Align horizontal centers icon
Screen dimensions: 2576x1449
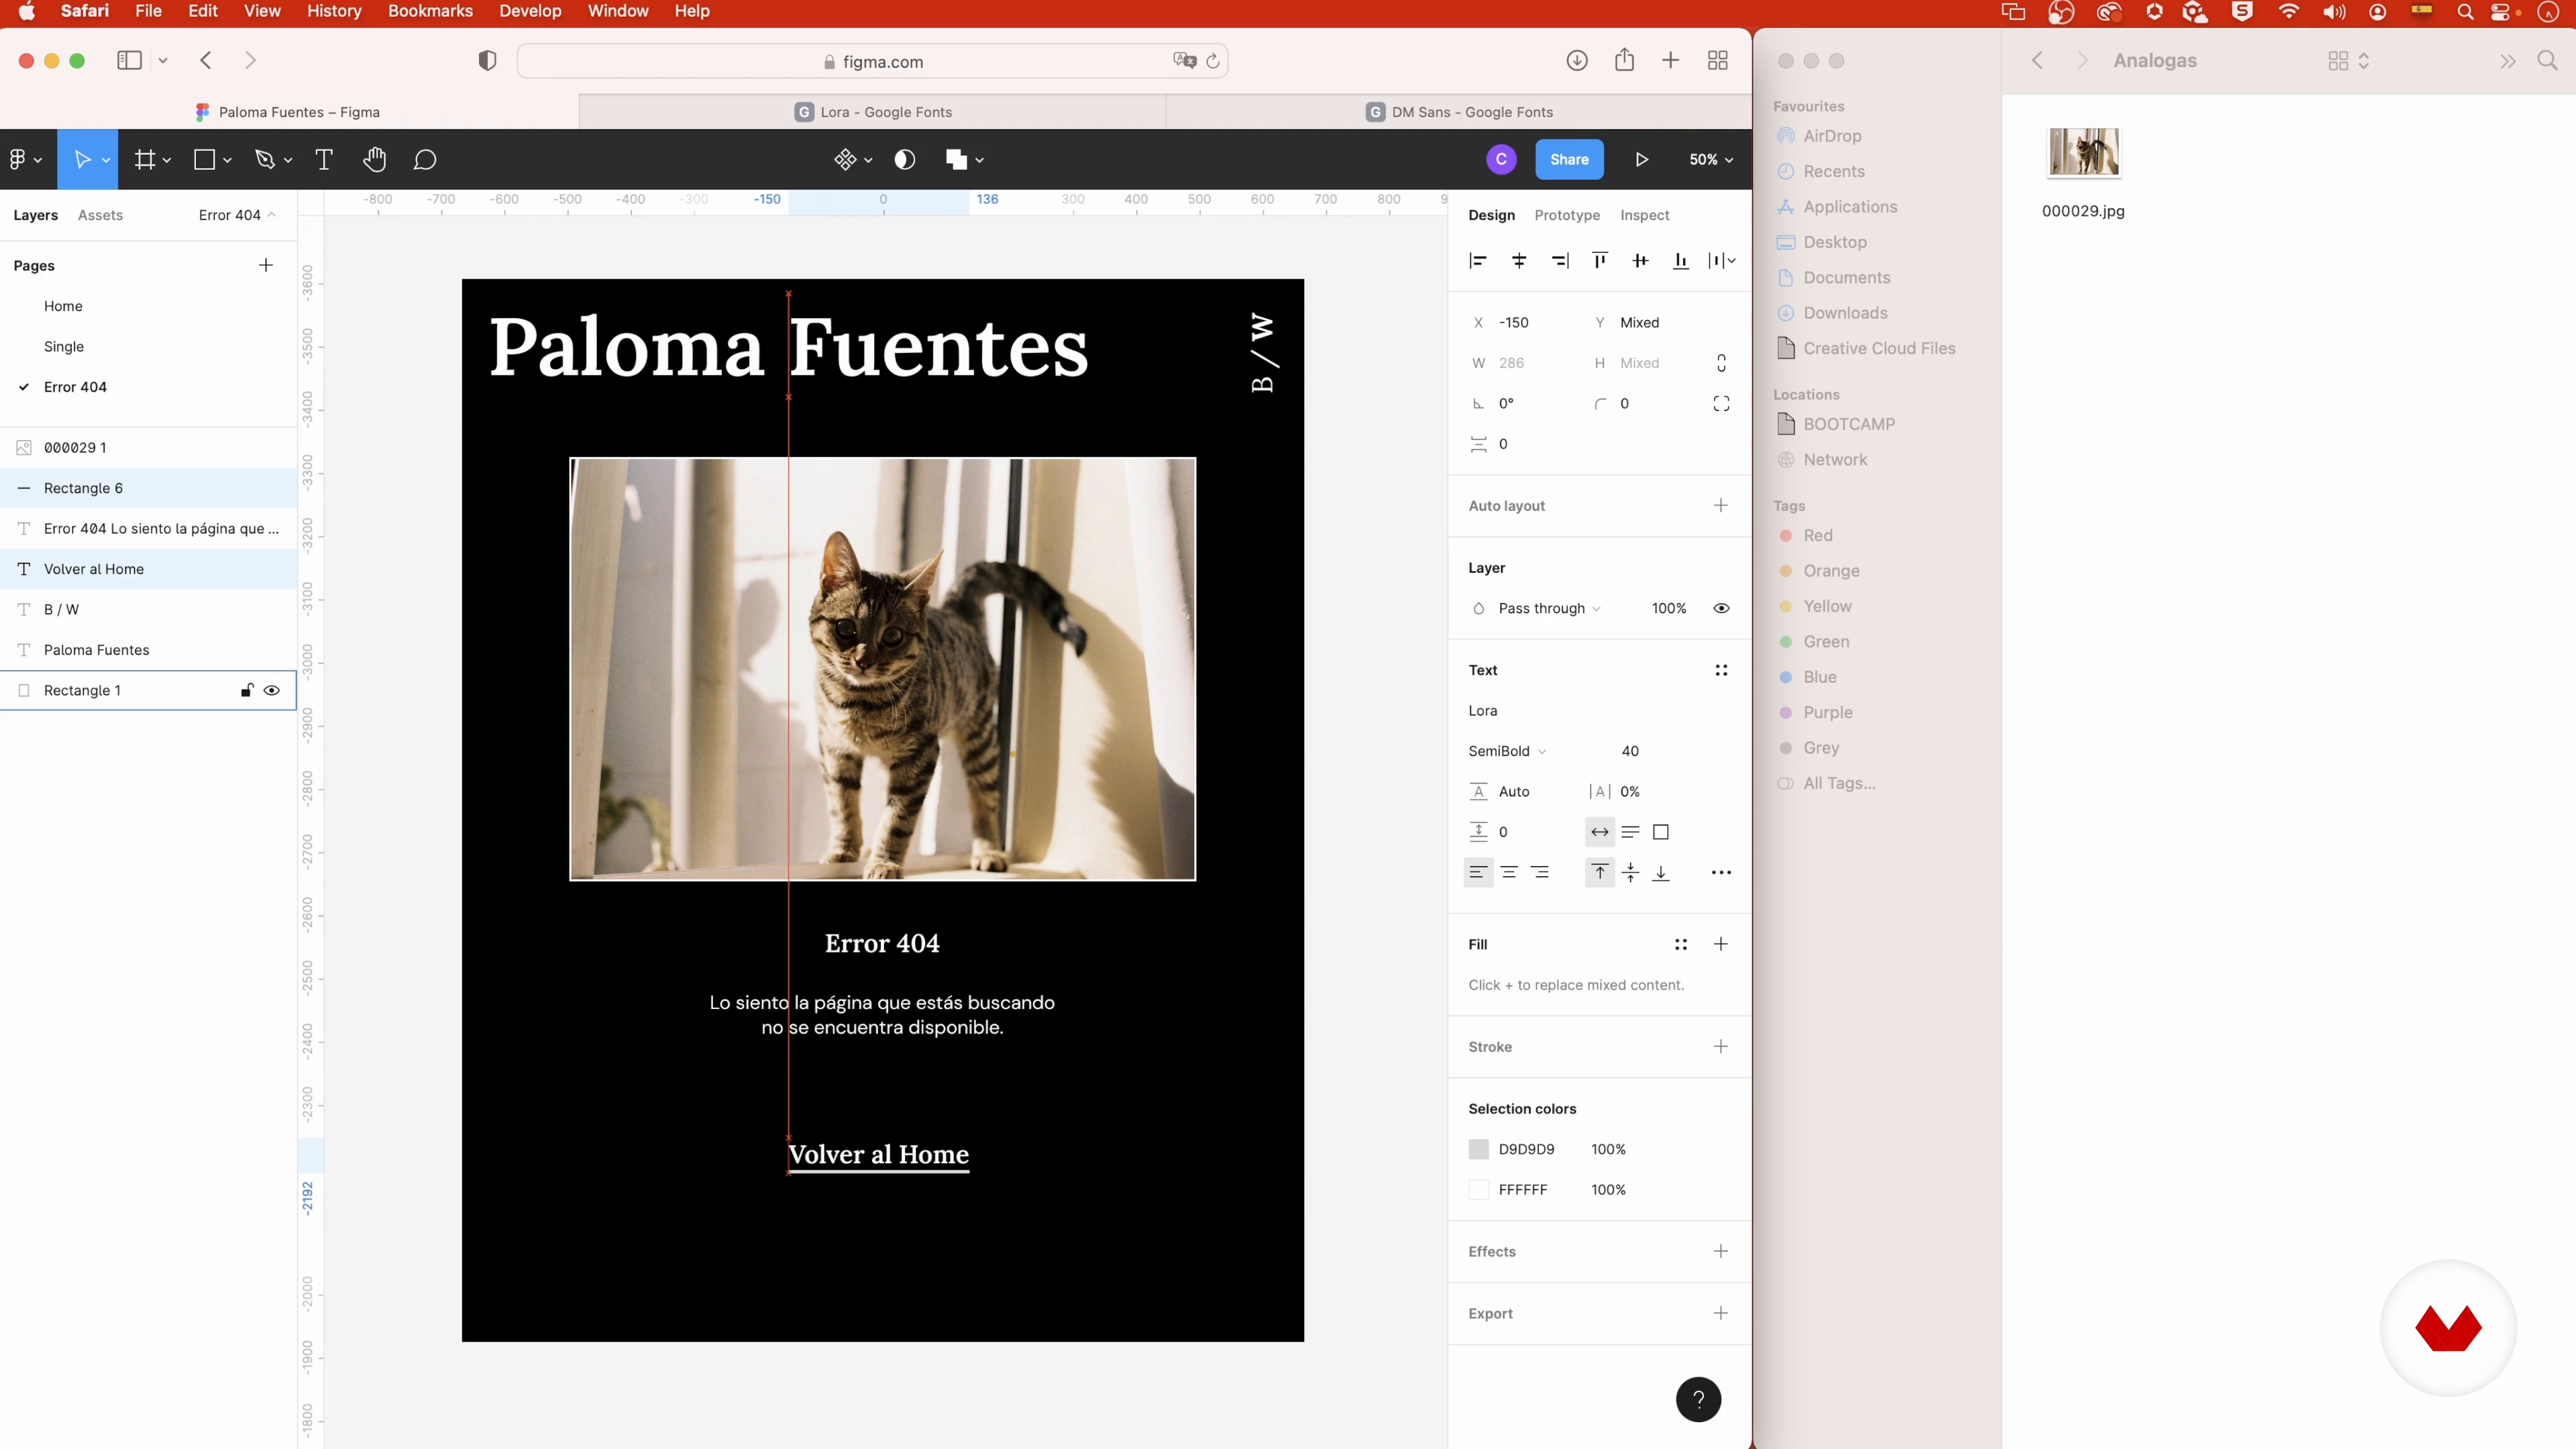point(1519,261)
